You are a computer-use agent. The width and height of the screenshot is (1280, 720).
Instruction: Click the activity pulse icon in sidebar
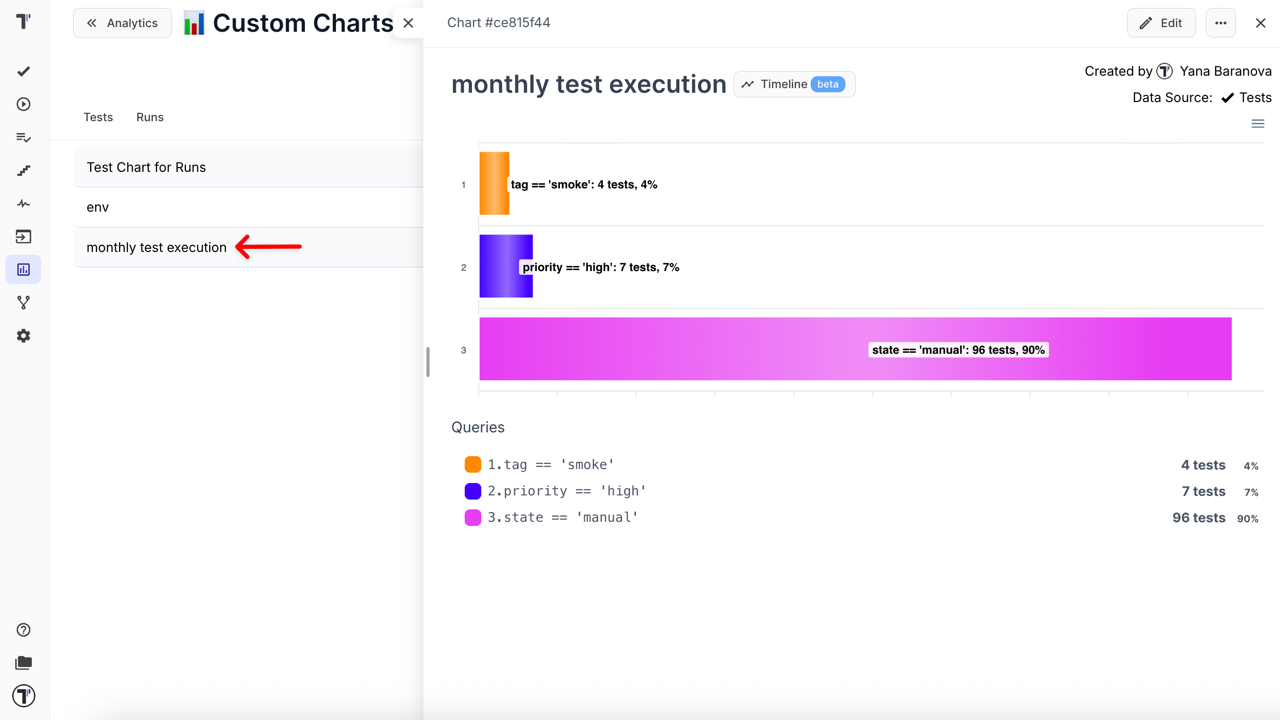(23, 203)
